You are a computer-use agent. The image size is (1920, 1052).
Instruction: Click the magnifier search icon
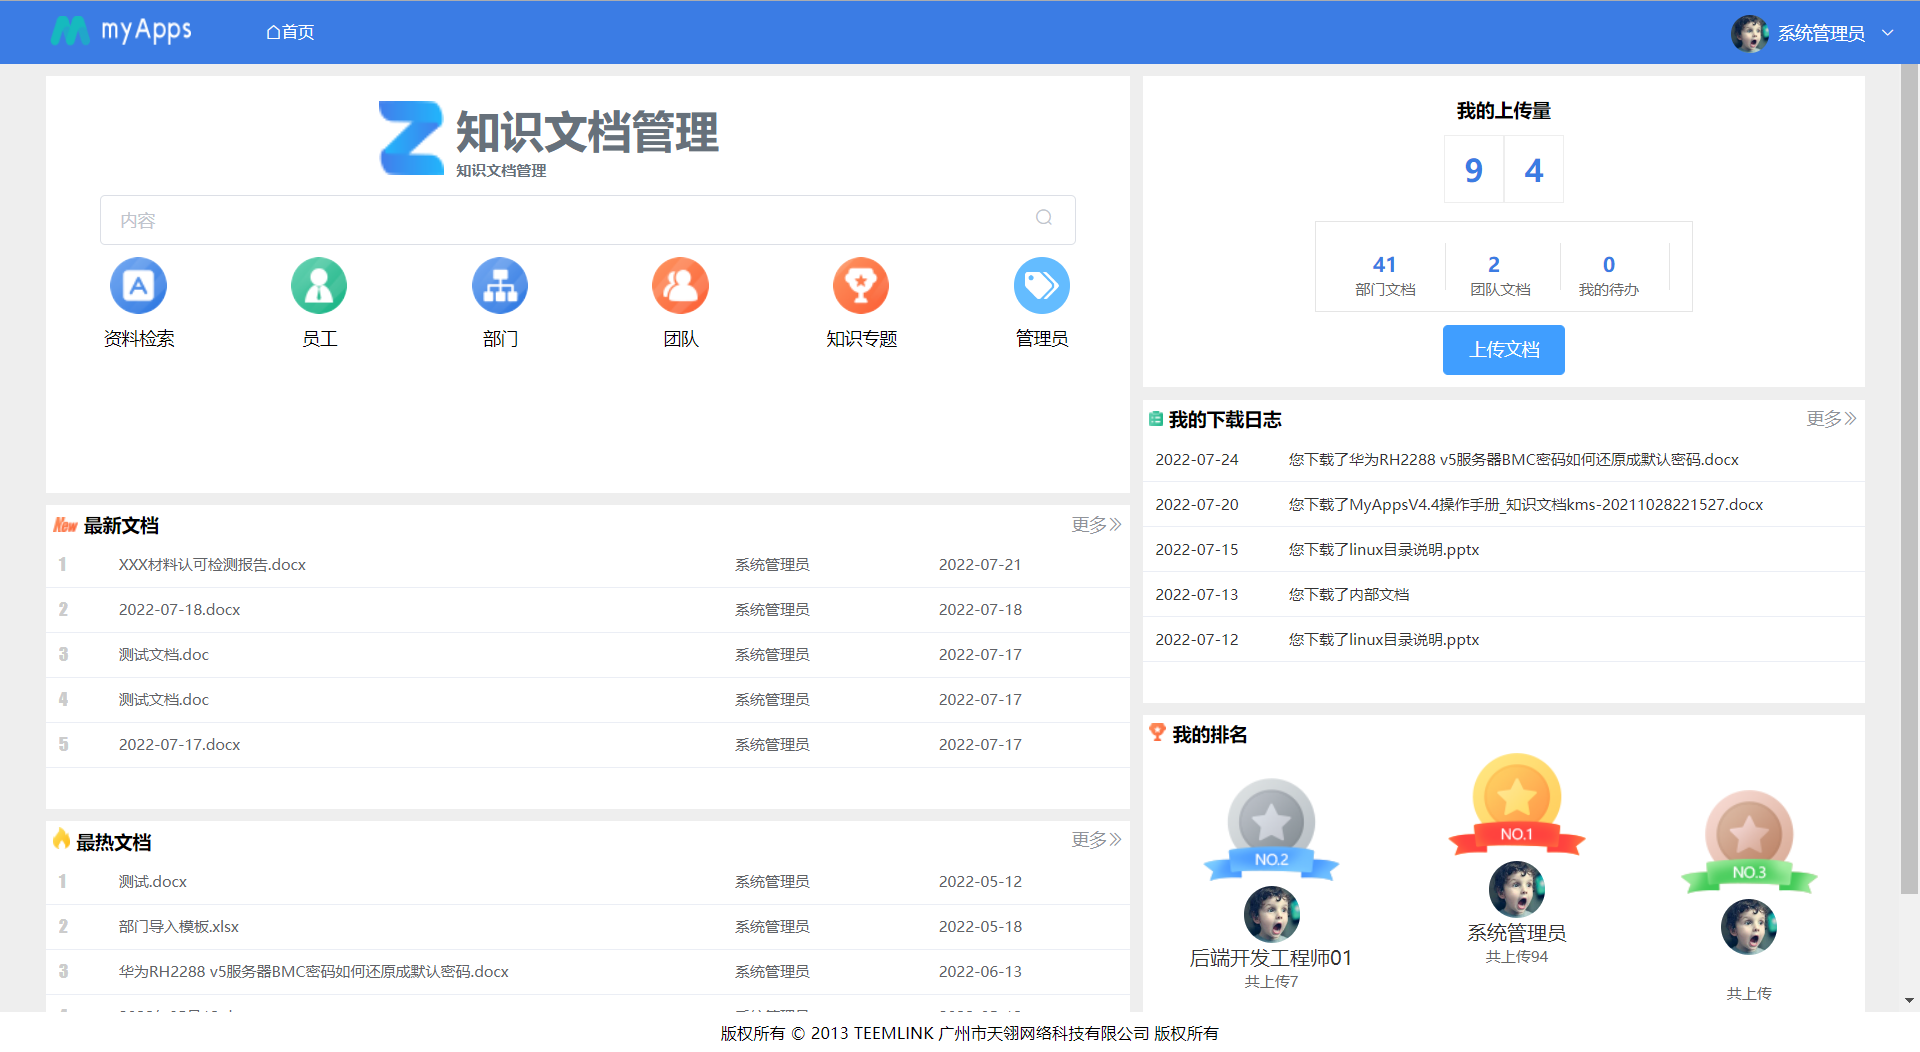1044,218
